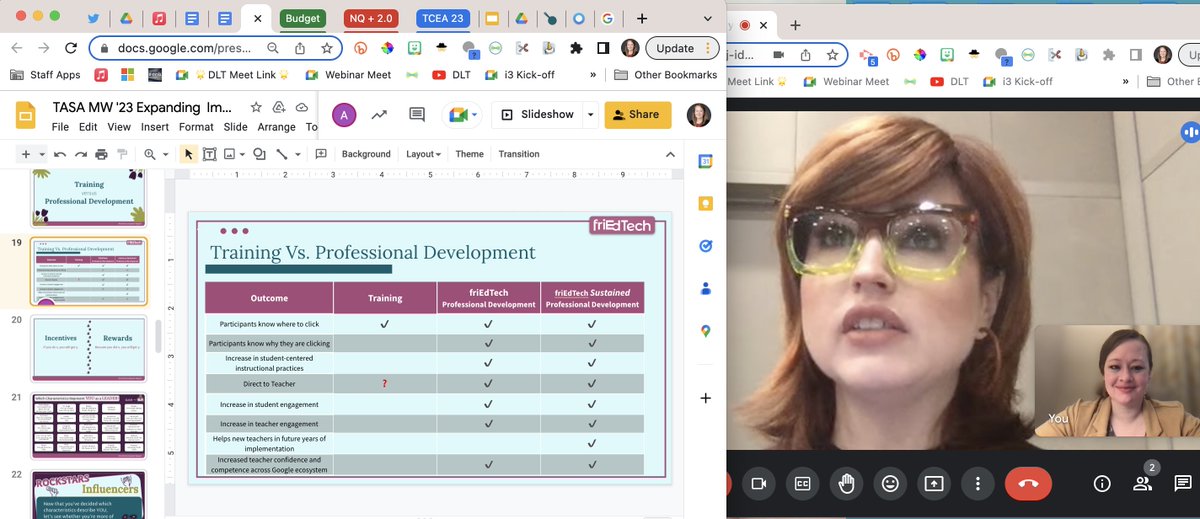Screen dimensions: 1200x519
Task: Move the presentation with the folder icon
Action: pyautogui.click(x=278, y=107)
